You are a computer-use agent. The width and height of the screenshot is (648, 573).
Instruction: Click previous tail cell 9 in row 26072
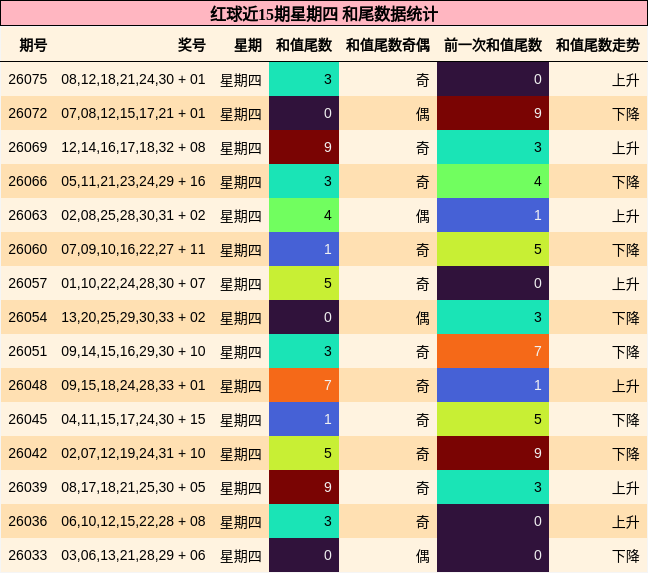[493, 113]
